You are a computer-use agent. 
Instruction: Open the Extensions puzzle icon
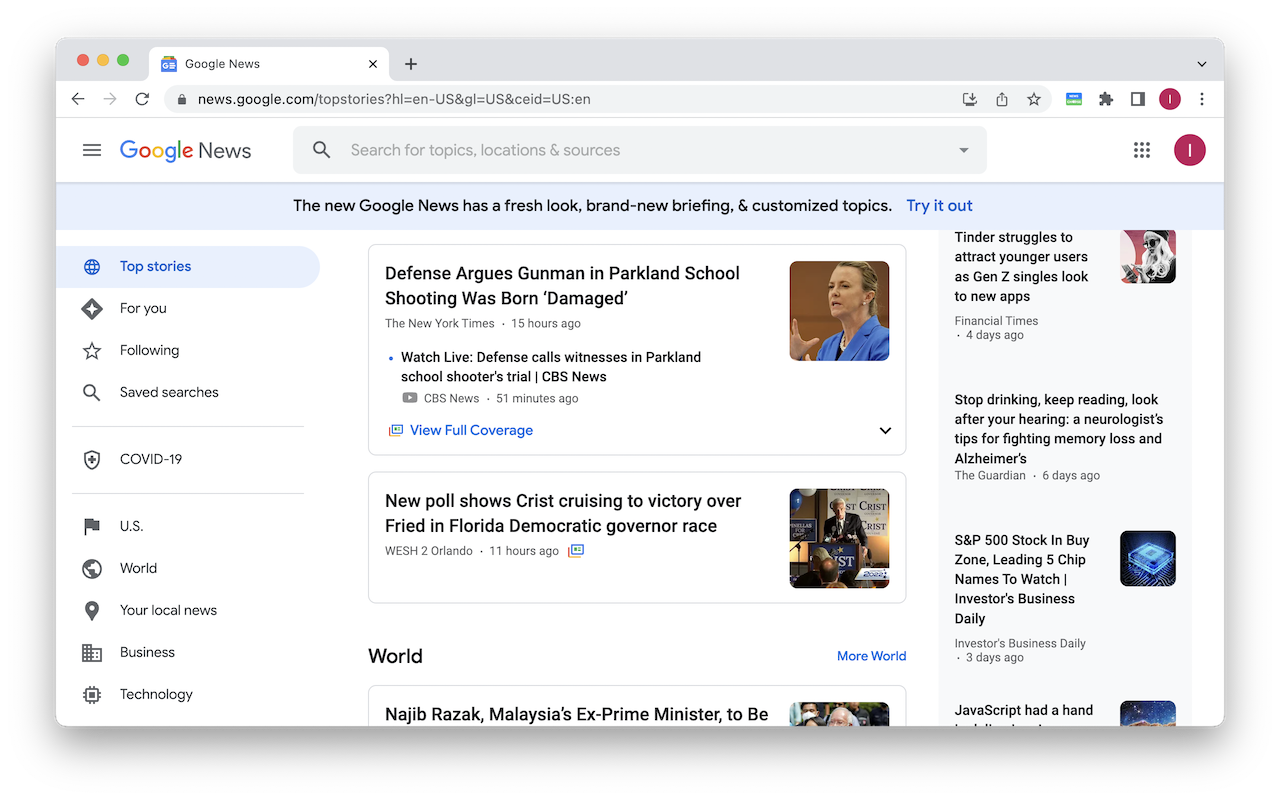click(x=1106, y=99)
